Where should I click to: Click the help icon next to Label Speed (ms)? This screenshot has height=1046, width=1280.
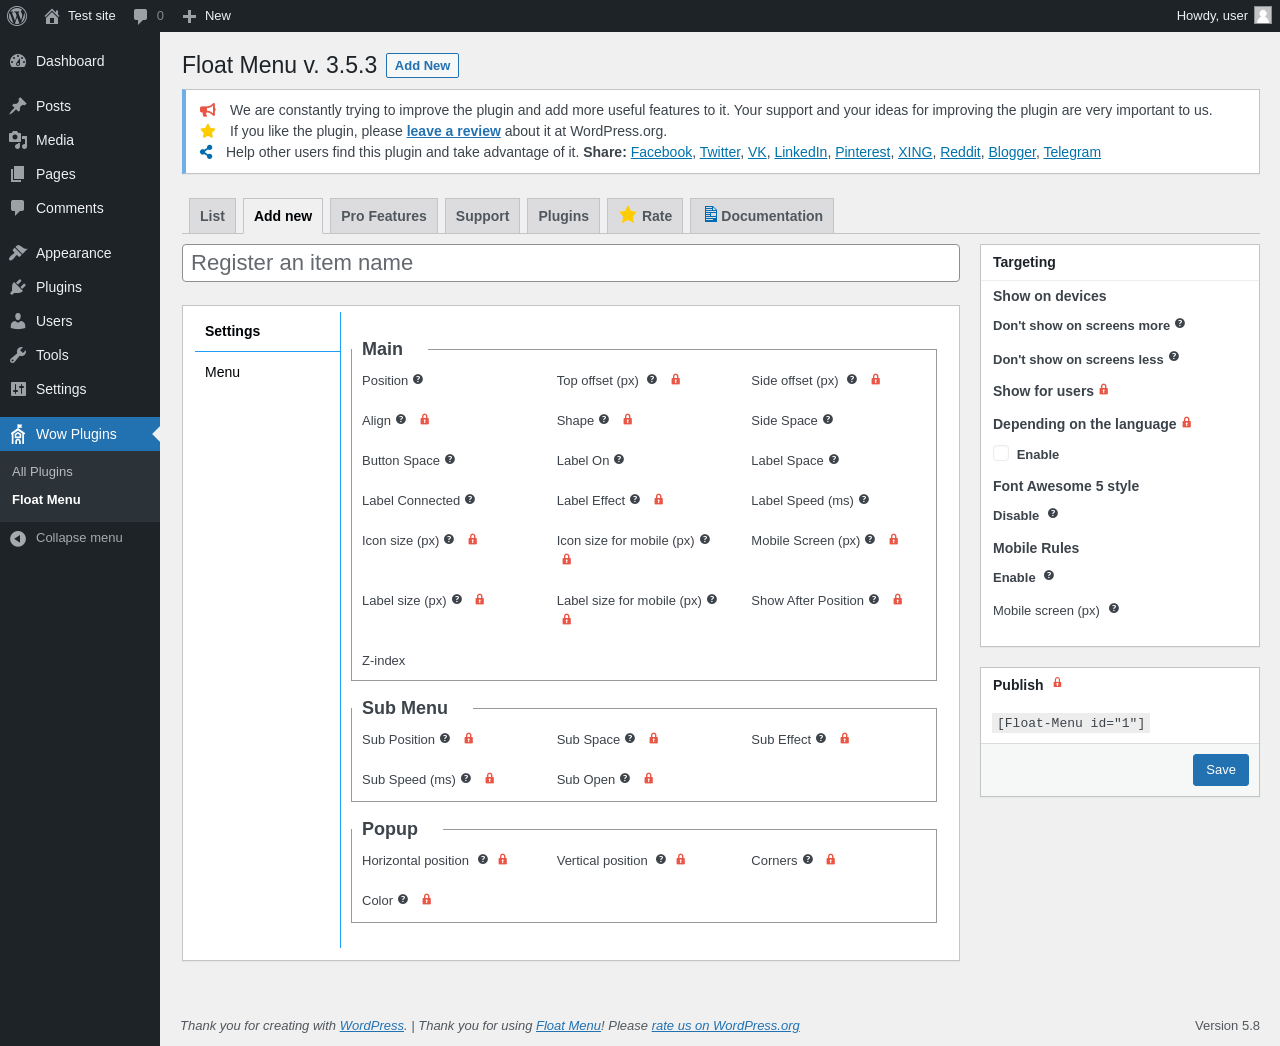[x=864, y=499]
